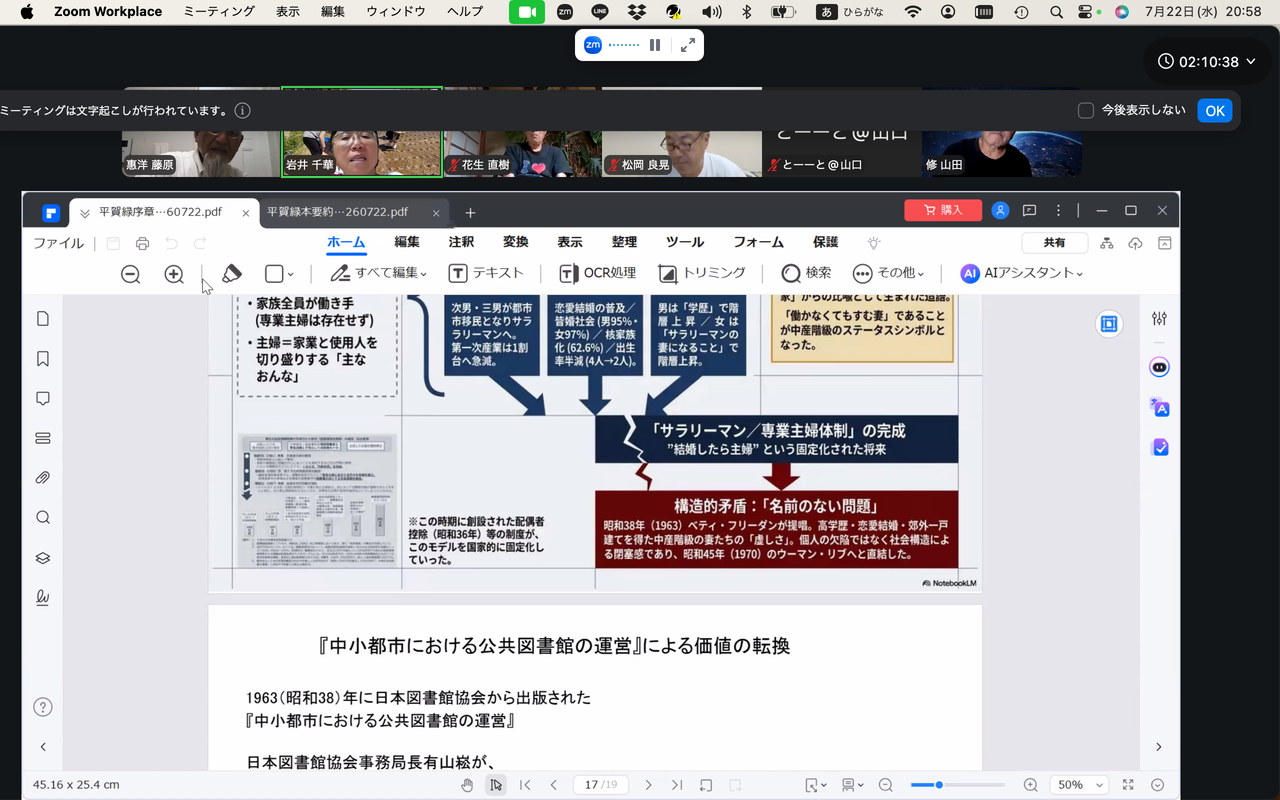This screenshot has height=800, width=1280.
Task: Click the page number field showing 17
Action: click(x=600, y=785)
